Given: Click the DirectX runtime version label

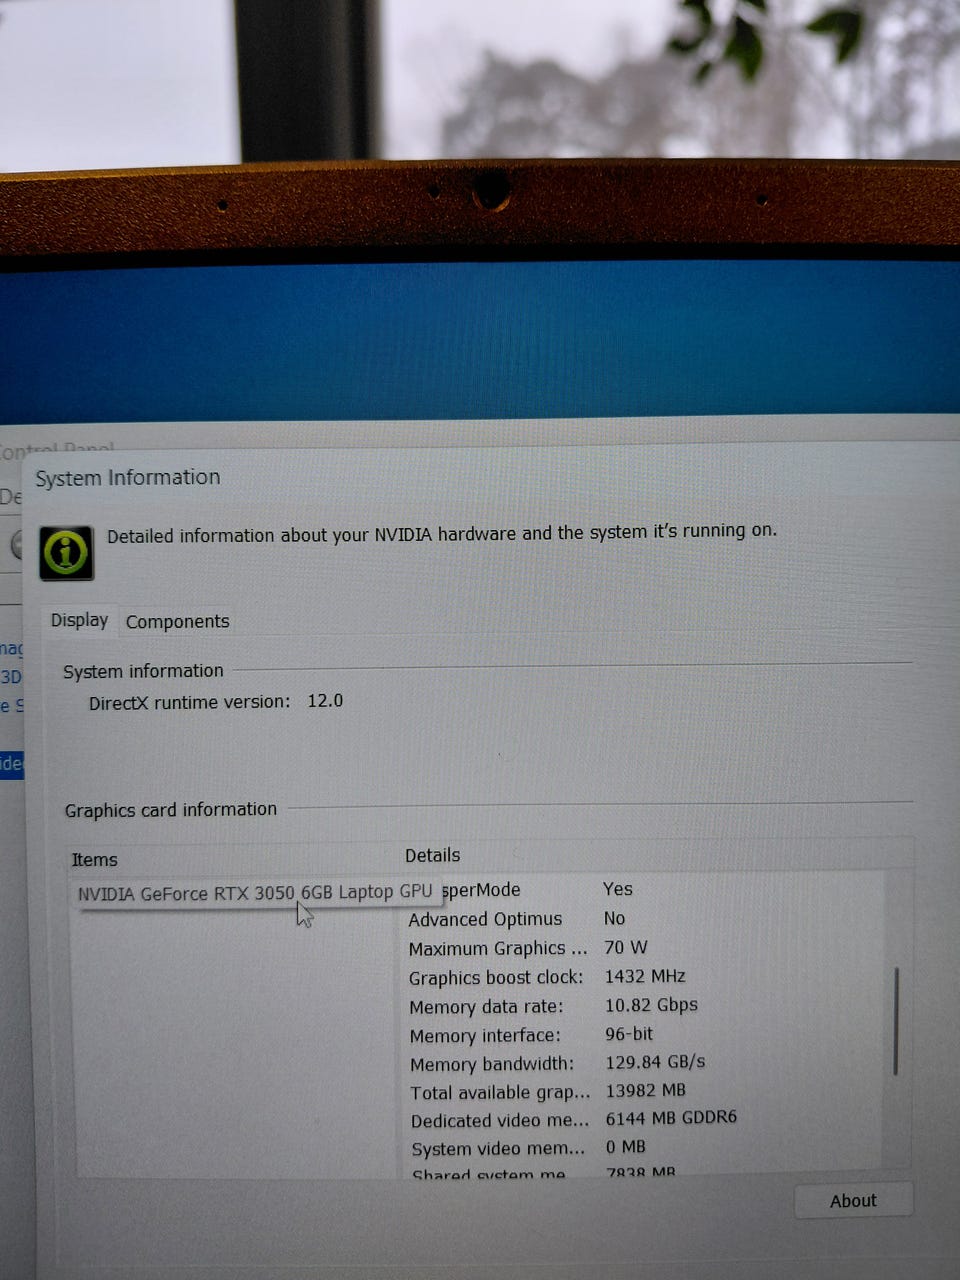Looking at the screenshot, I should (x=190, y=702).
